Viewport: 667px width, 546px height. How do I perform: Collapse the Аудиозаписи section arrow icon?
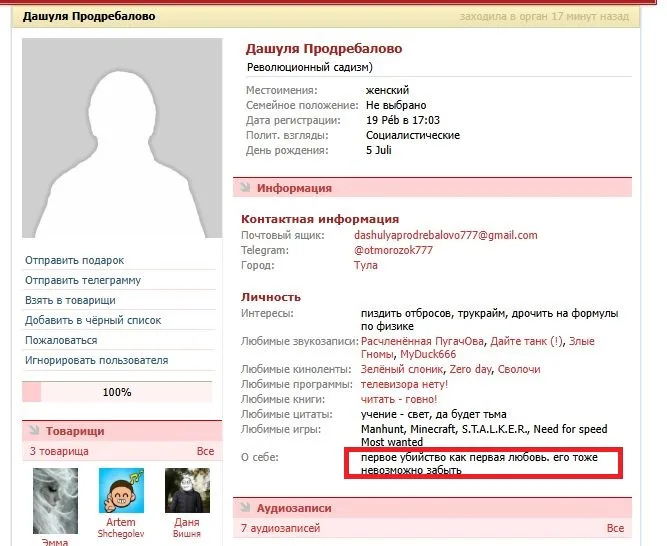[245, 507]
